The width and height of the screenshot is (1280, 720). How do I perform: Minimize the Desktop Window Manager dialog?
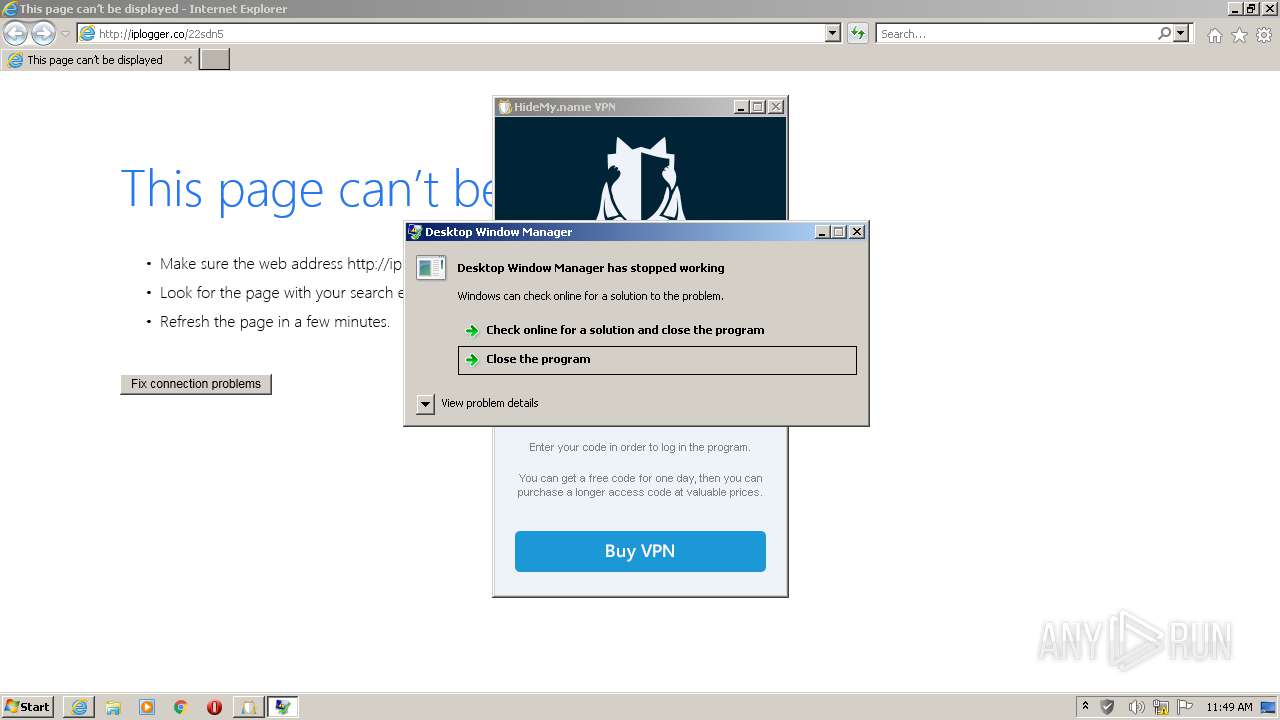tap(822, 232)
